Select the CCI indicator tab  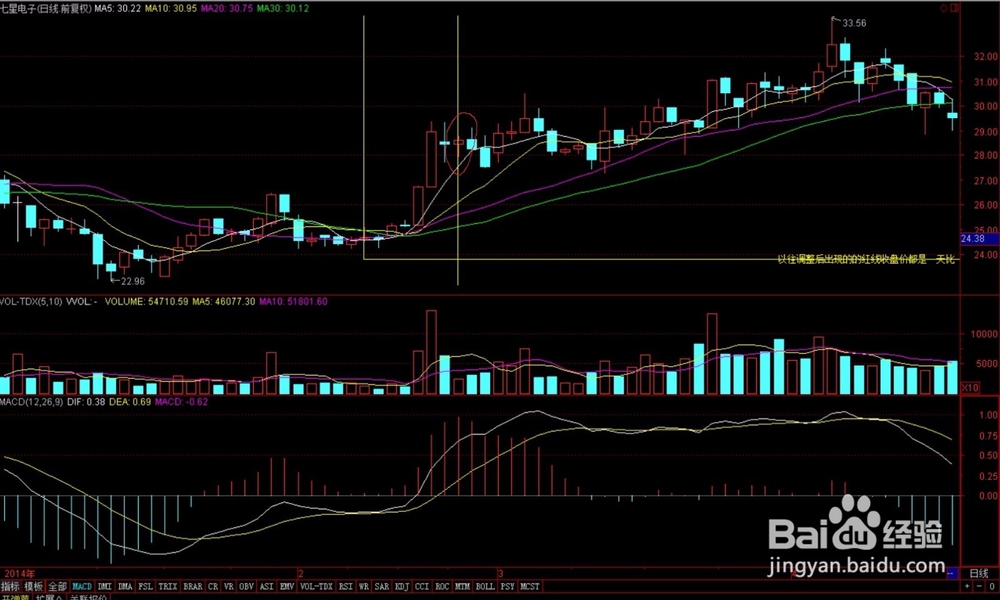pos(422,587)
